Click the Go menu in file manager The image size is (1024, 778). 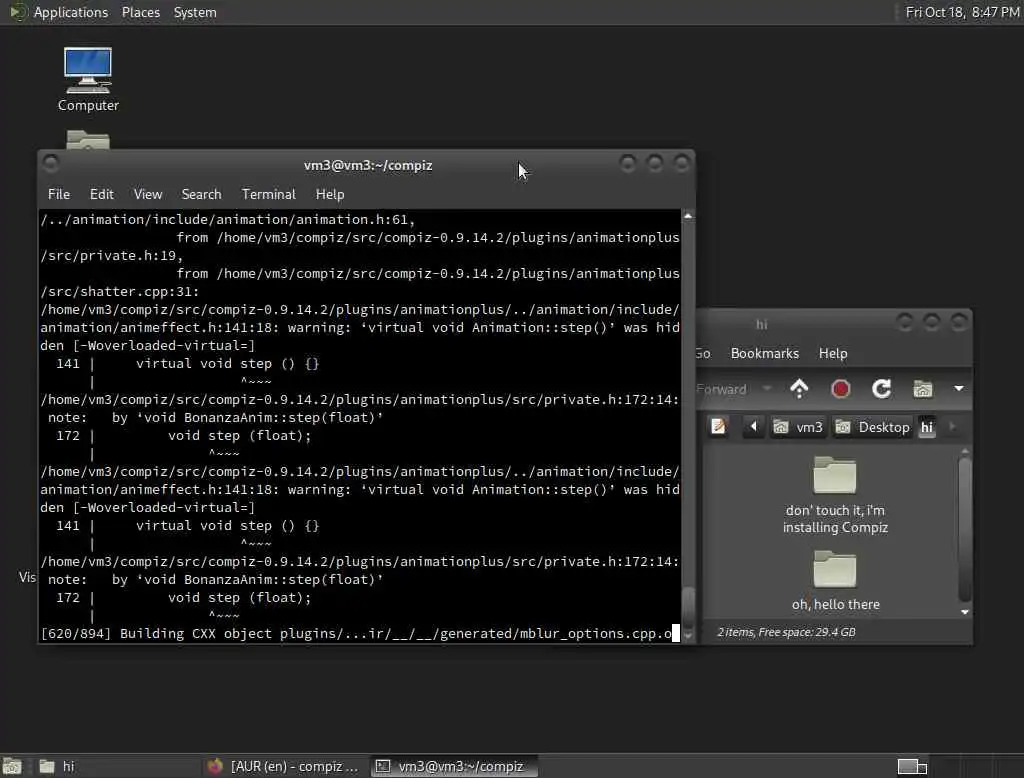coord(703,353)
